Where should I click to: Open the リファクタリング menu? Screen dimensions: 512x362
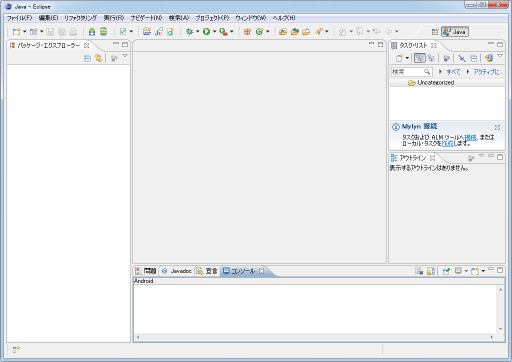[x=80, y=18]
